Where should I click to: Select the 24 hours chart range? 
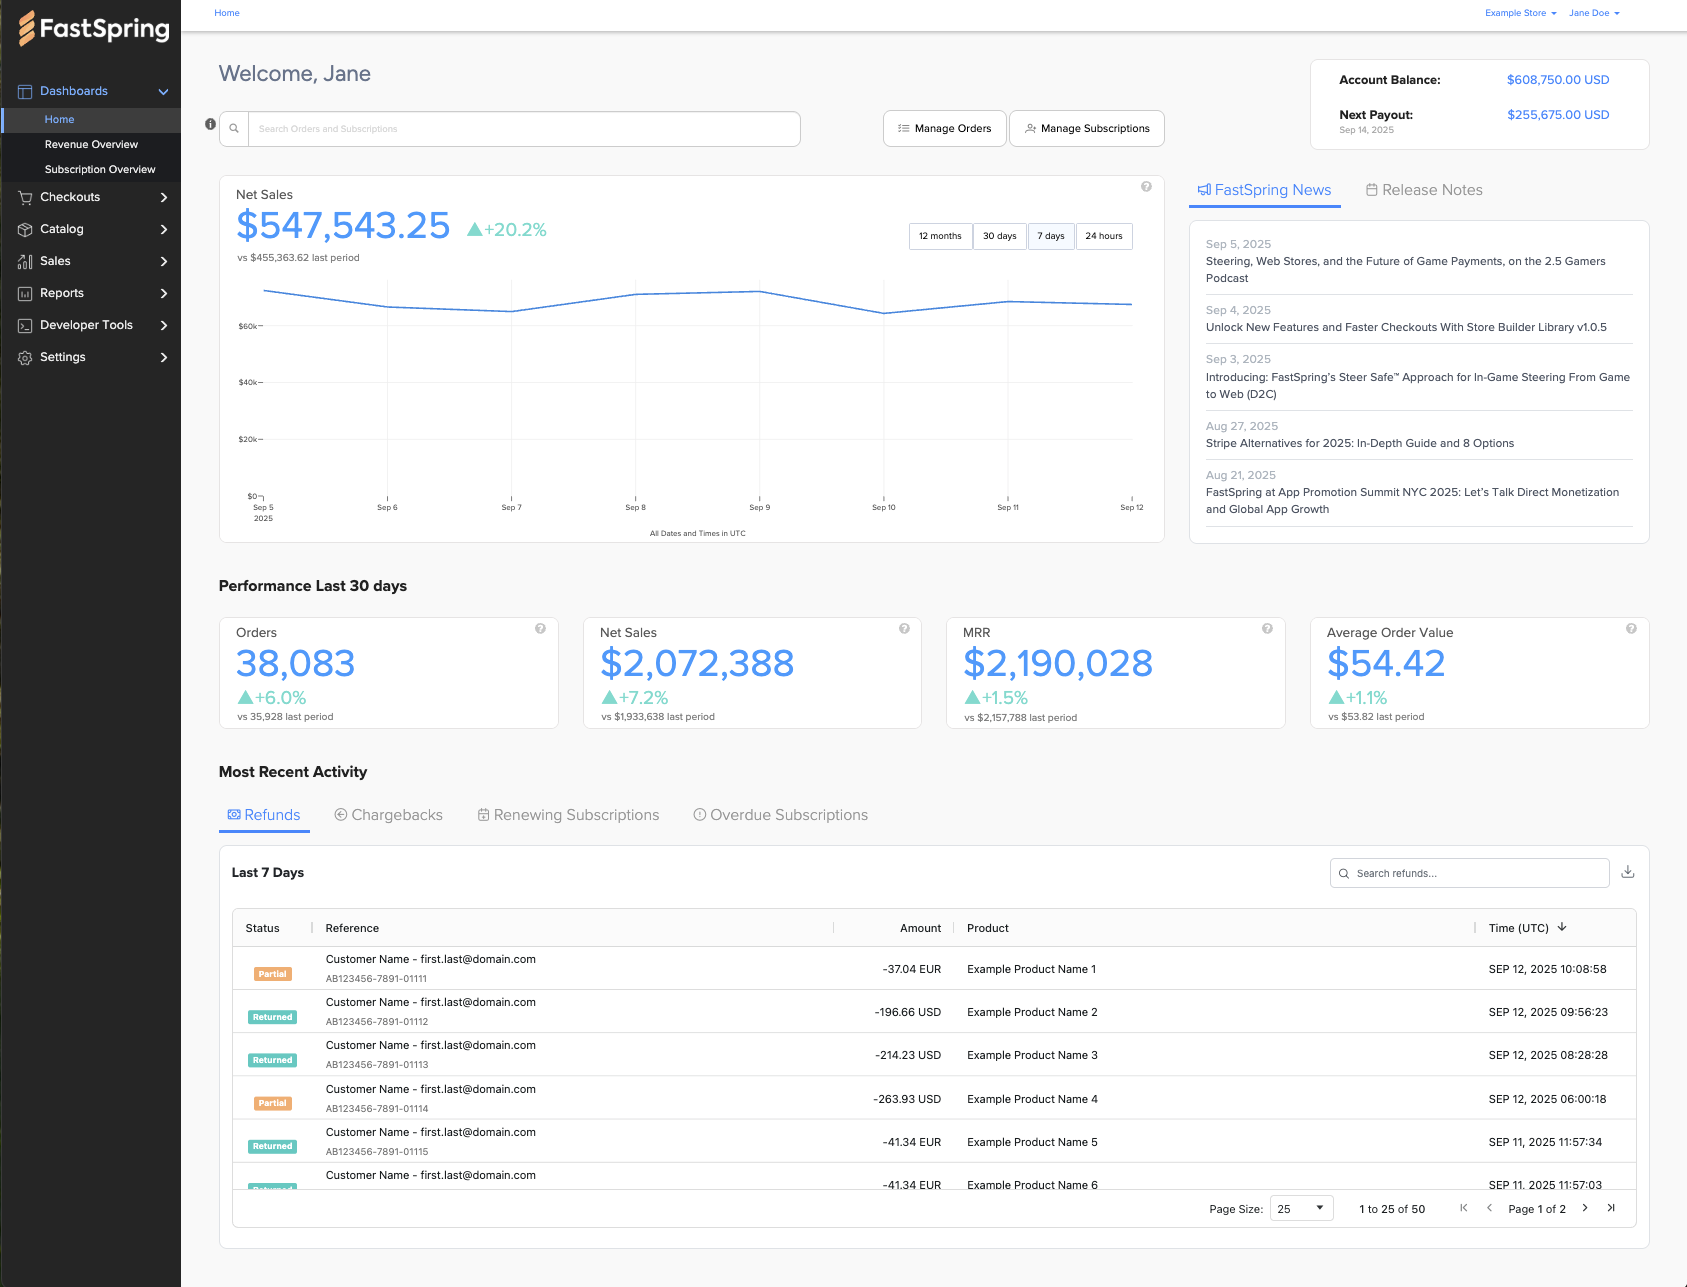pyautogui.click(x=1104, y=236)
